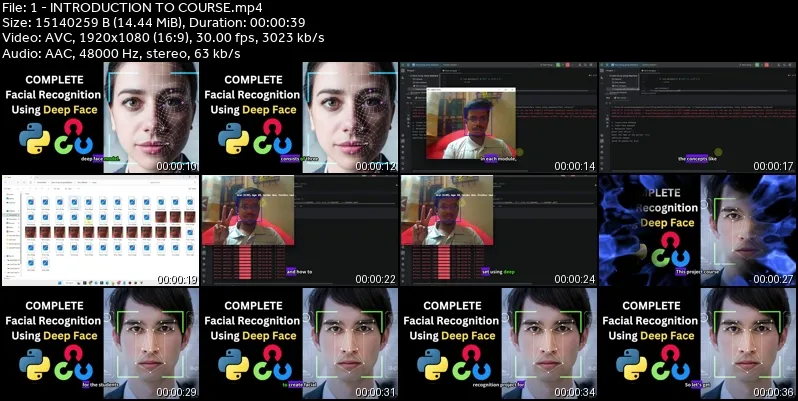Click the caption 'consists of three'

pyautogui.click(x=300, y=159)
